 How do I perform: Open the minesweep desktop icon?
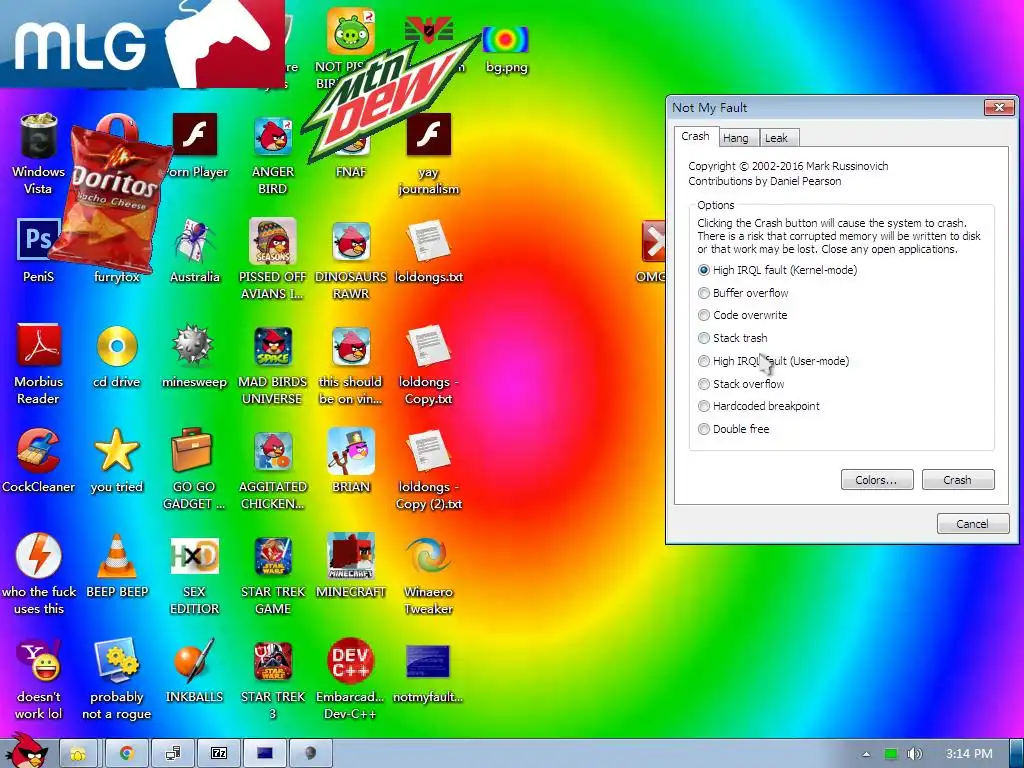pos(194,345)
